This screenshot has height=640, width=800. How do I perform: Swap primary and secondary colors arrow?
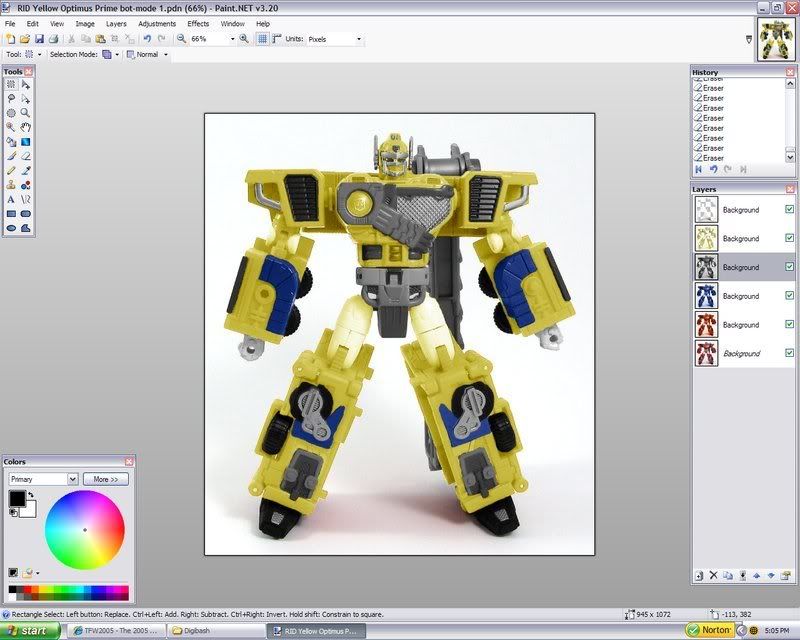point(31,495)
